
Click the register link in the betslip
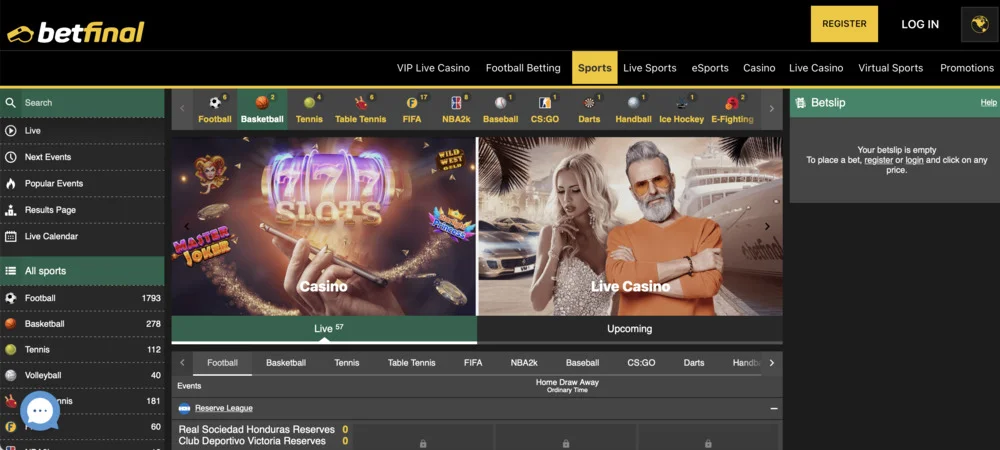click(x=878, y=160)
